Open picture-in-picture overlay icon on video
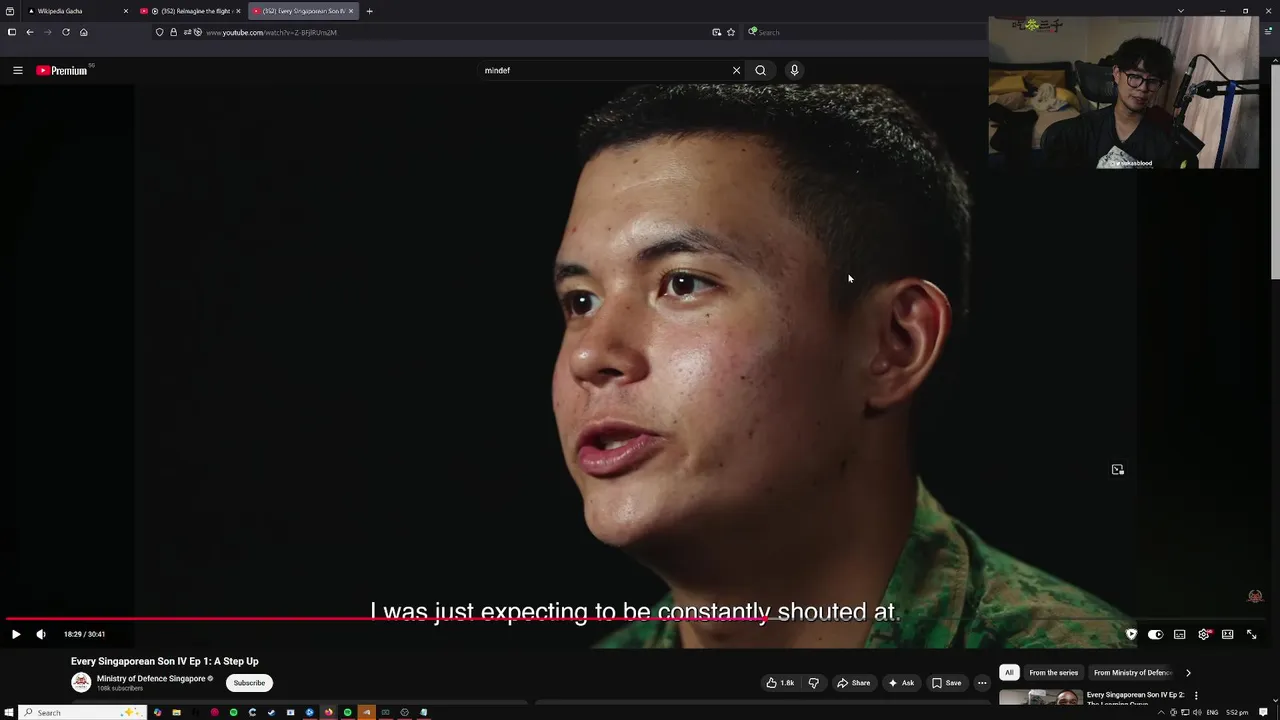 coord(1117,470)
